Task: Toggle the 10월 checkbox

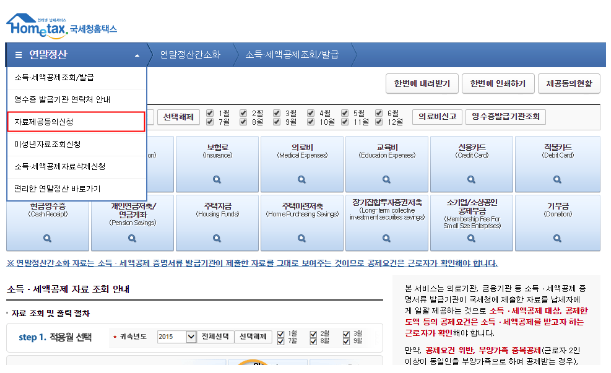Action: click(311, 122)
